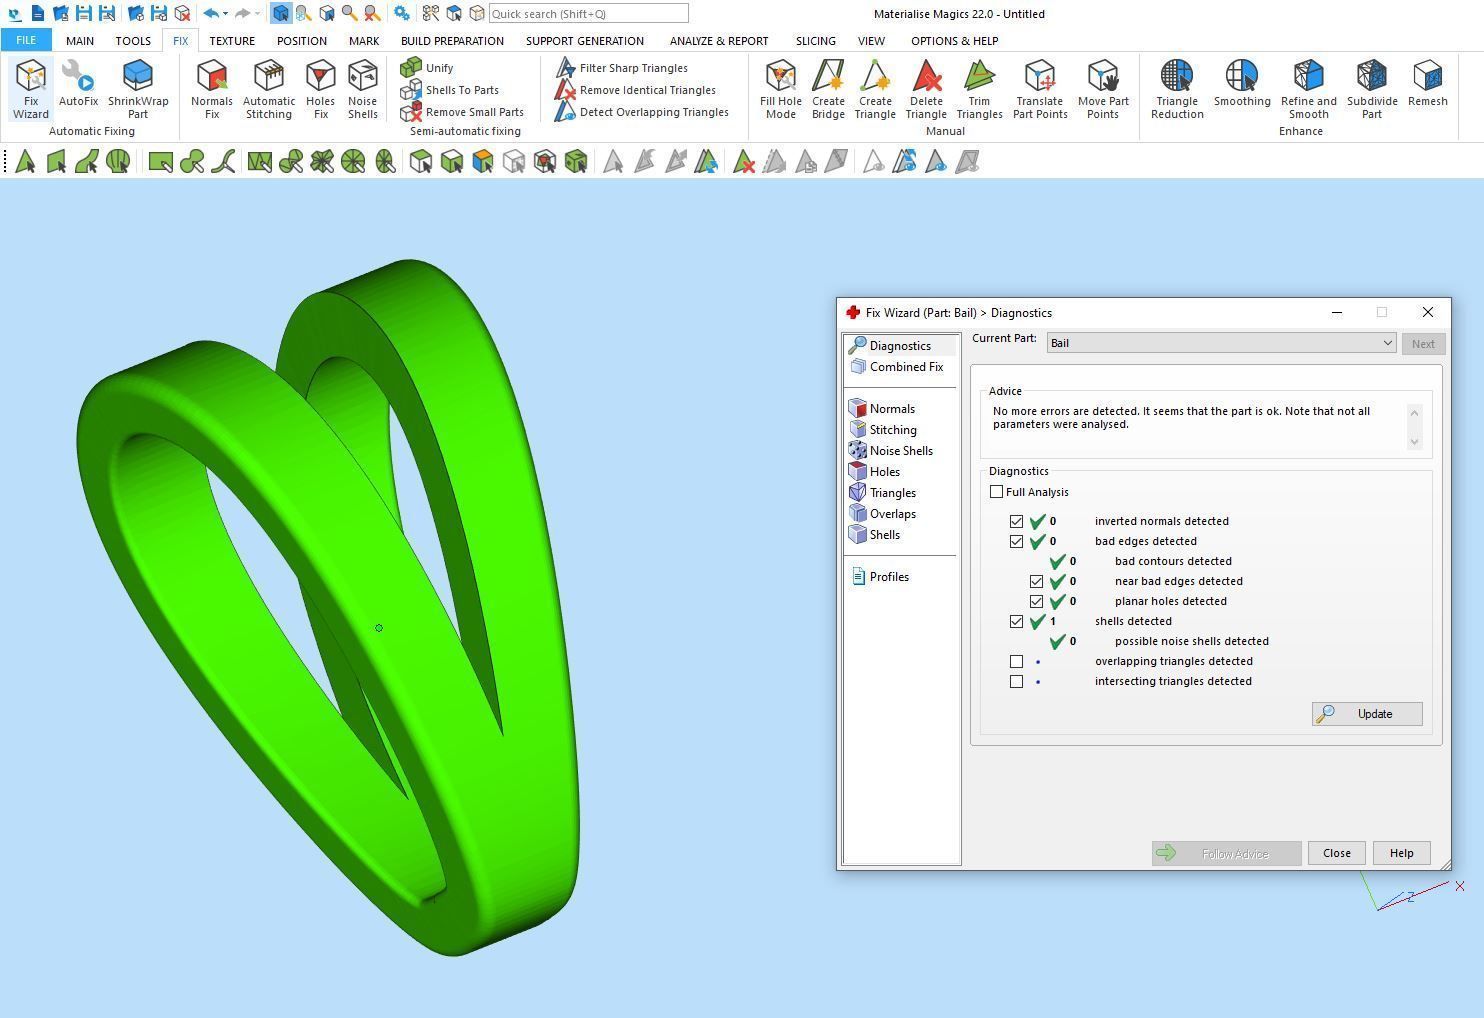Enable intersecting triangles detected checkbox
Screen dimensions: 1484x1018
pyautogui.click(x=1016, y=681)
